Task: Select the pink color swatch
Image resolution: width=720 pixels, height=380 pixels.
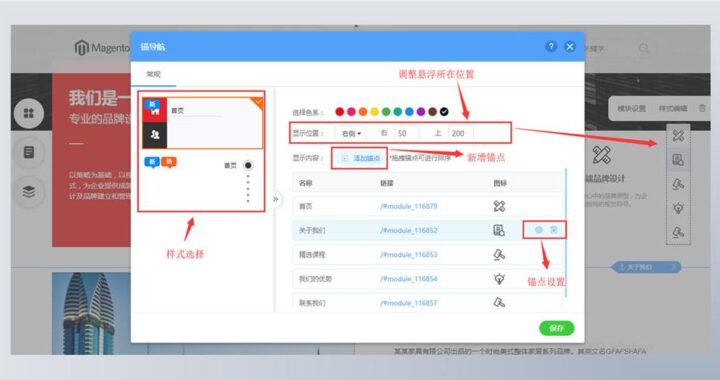Action: tap(351, 112)
